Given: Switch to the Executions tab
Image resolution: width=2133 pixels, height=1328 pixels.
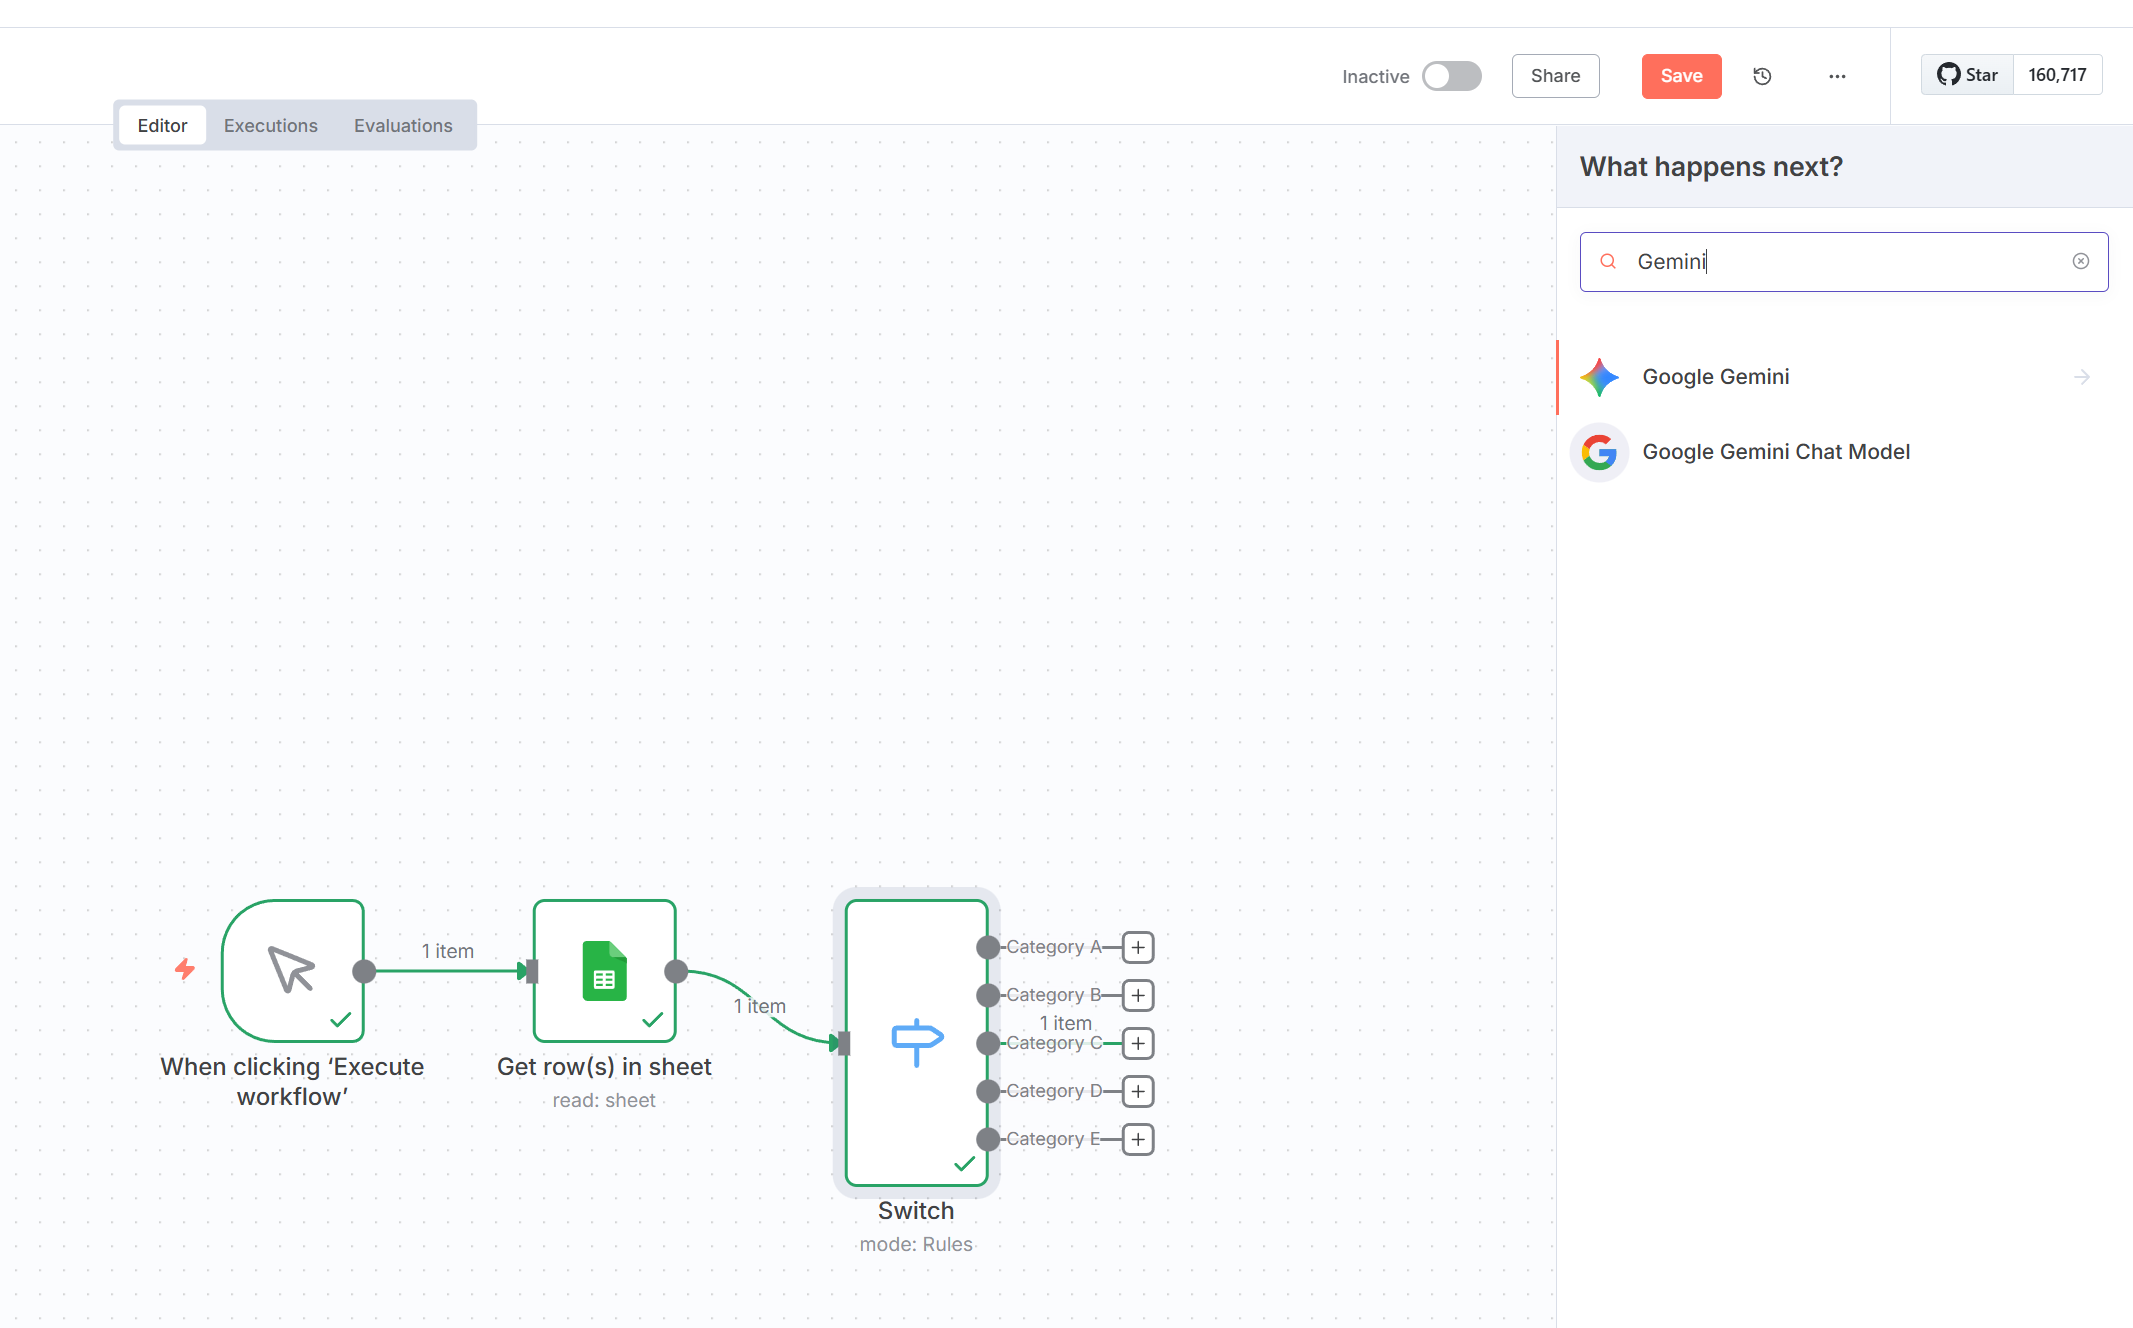Looking at the screenshot, I should [270, 125].
